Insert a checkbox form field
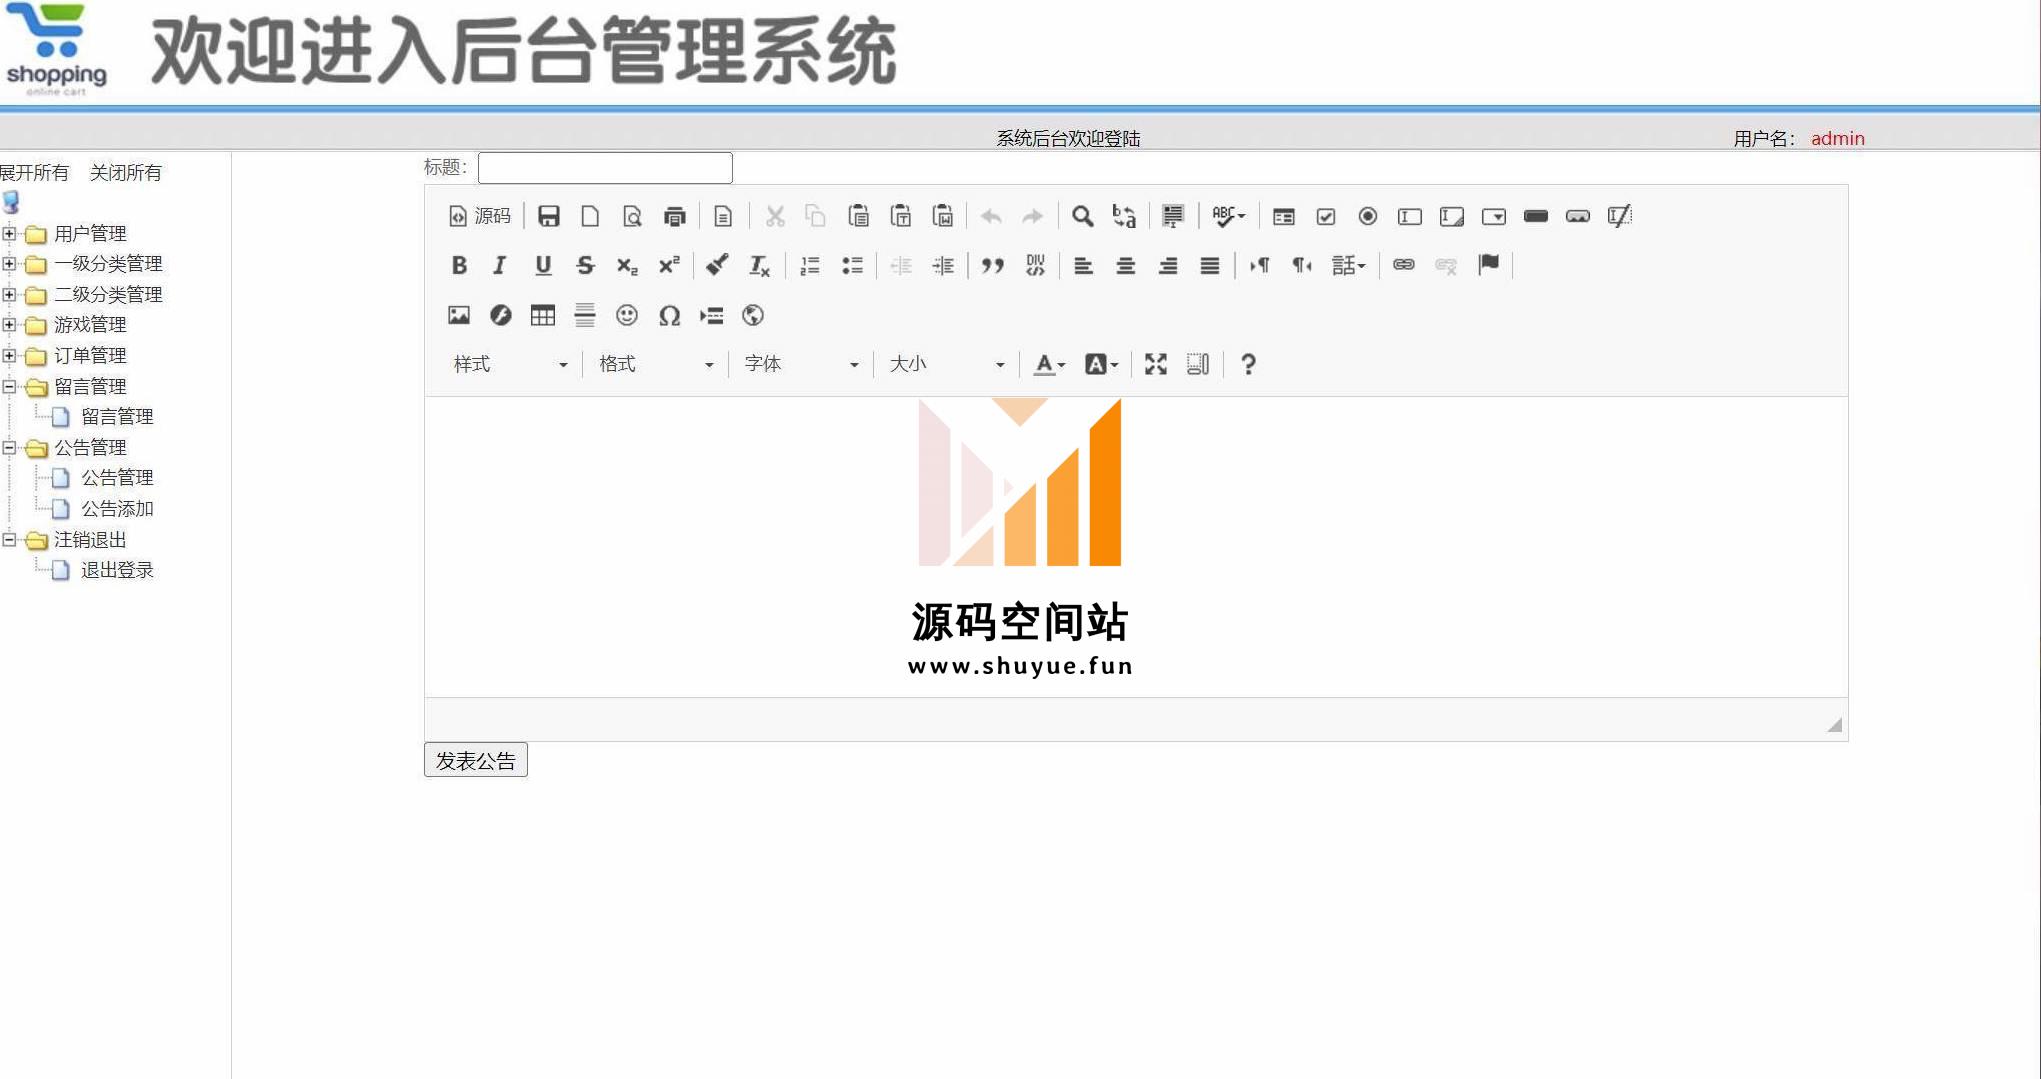The image size is (2041, 1079). pos(1326,216)
